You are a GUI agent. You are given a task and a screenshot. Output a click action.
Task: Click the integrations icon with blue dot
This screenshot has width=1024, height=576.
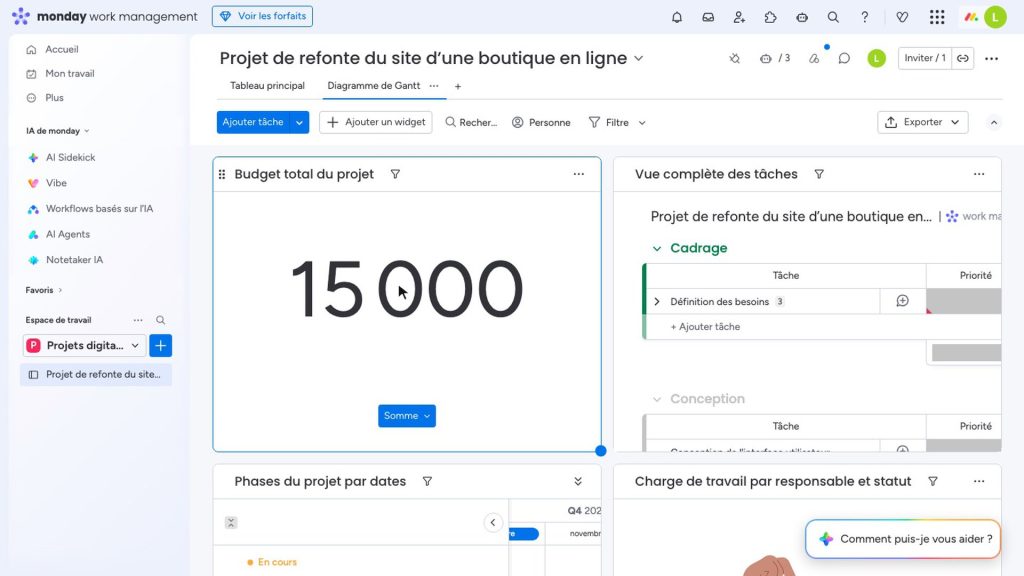pos(814,58)
